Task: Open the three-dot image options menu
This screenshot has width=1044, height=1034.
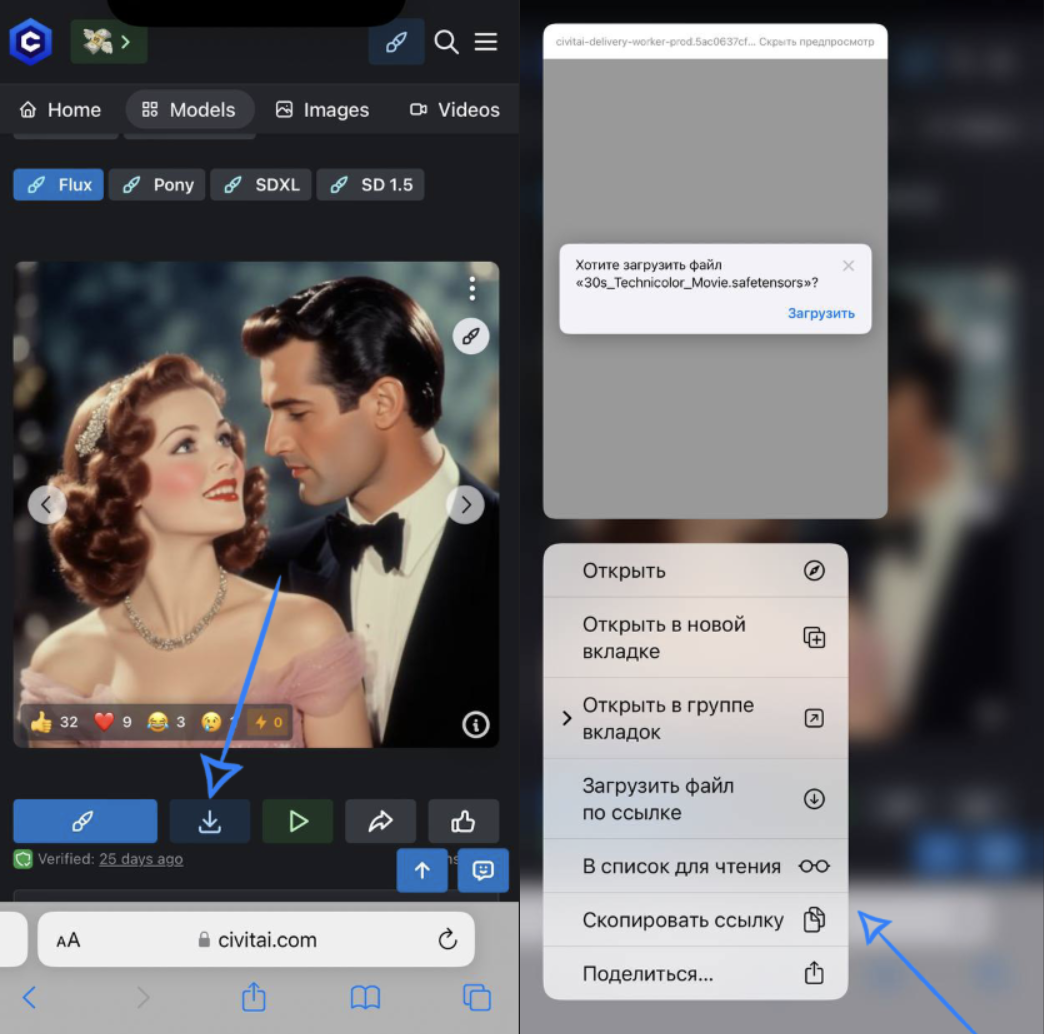Action: (x=472, y=289)
